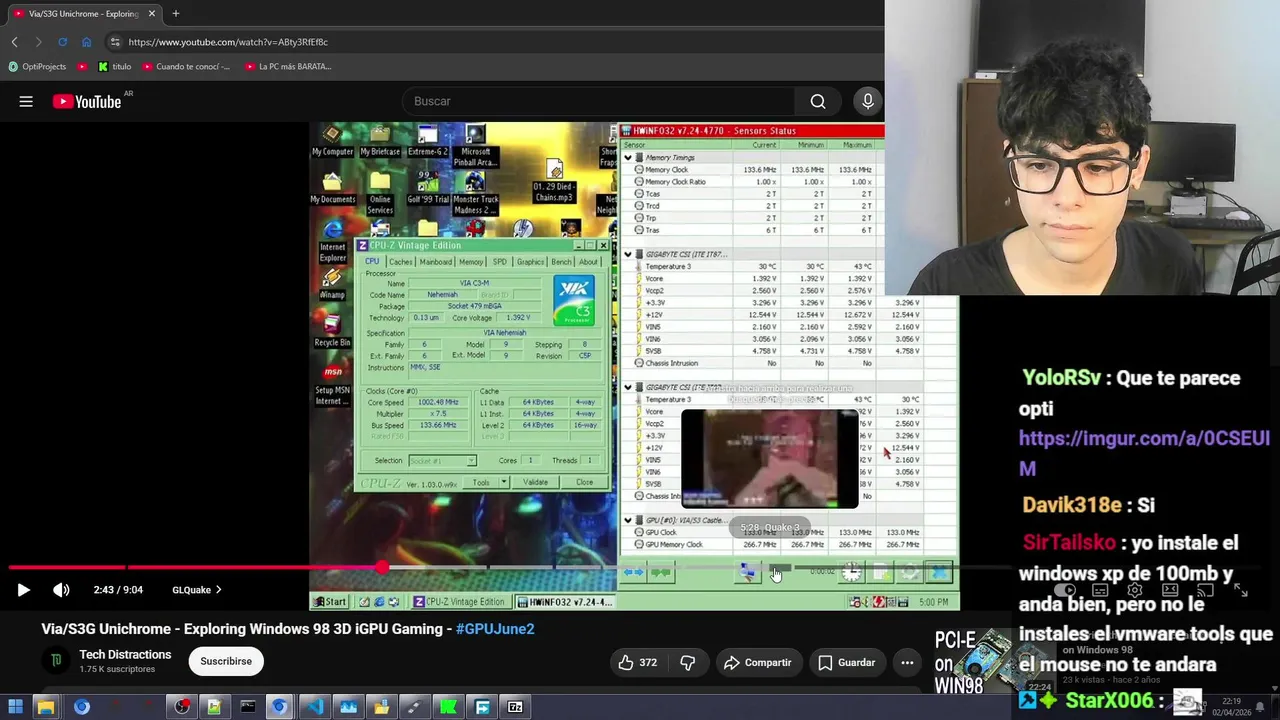This screenshot has height=720, width=1280.
Task: Go to the YouTube home logo
Action: [87, 101]
